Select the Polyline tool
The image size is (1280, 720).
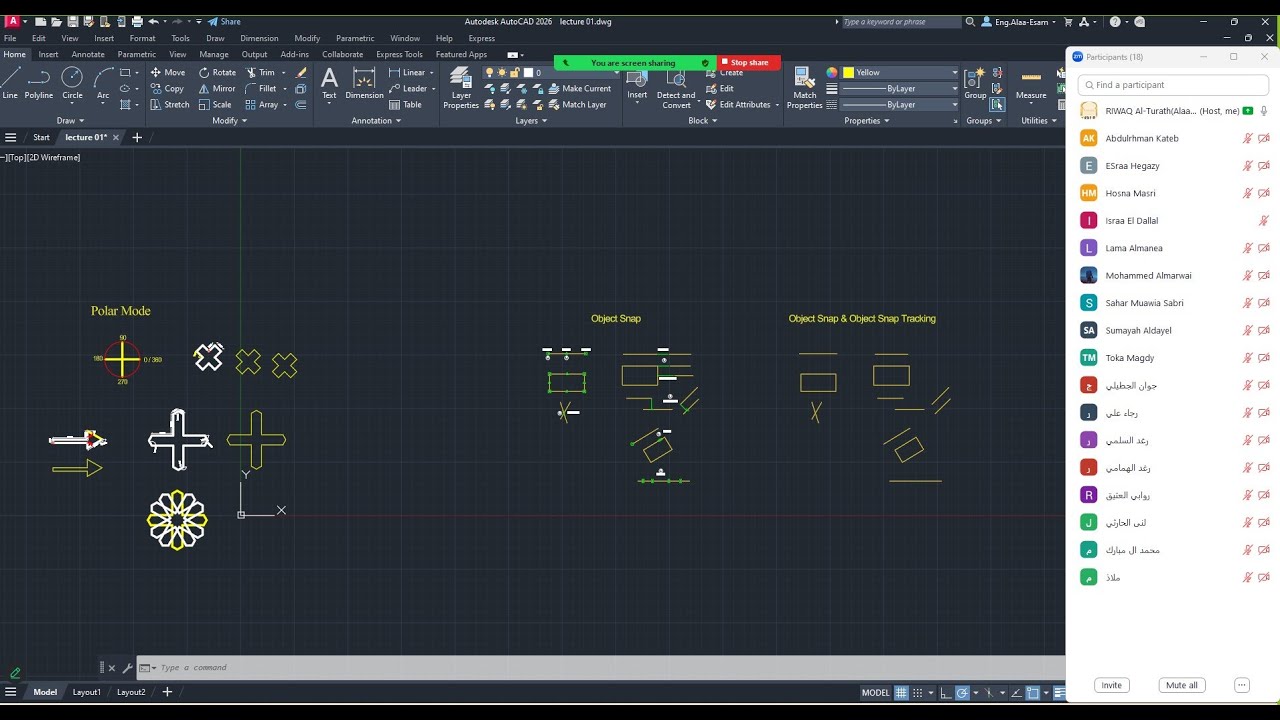(39, 83)
